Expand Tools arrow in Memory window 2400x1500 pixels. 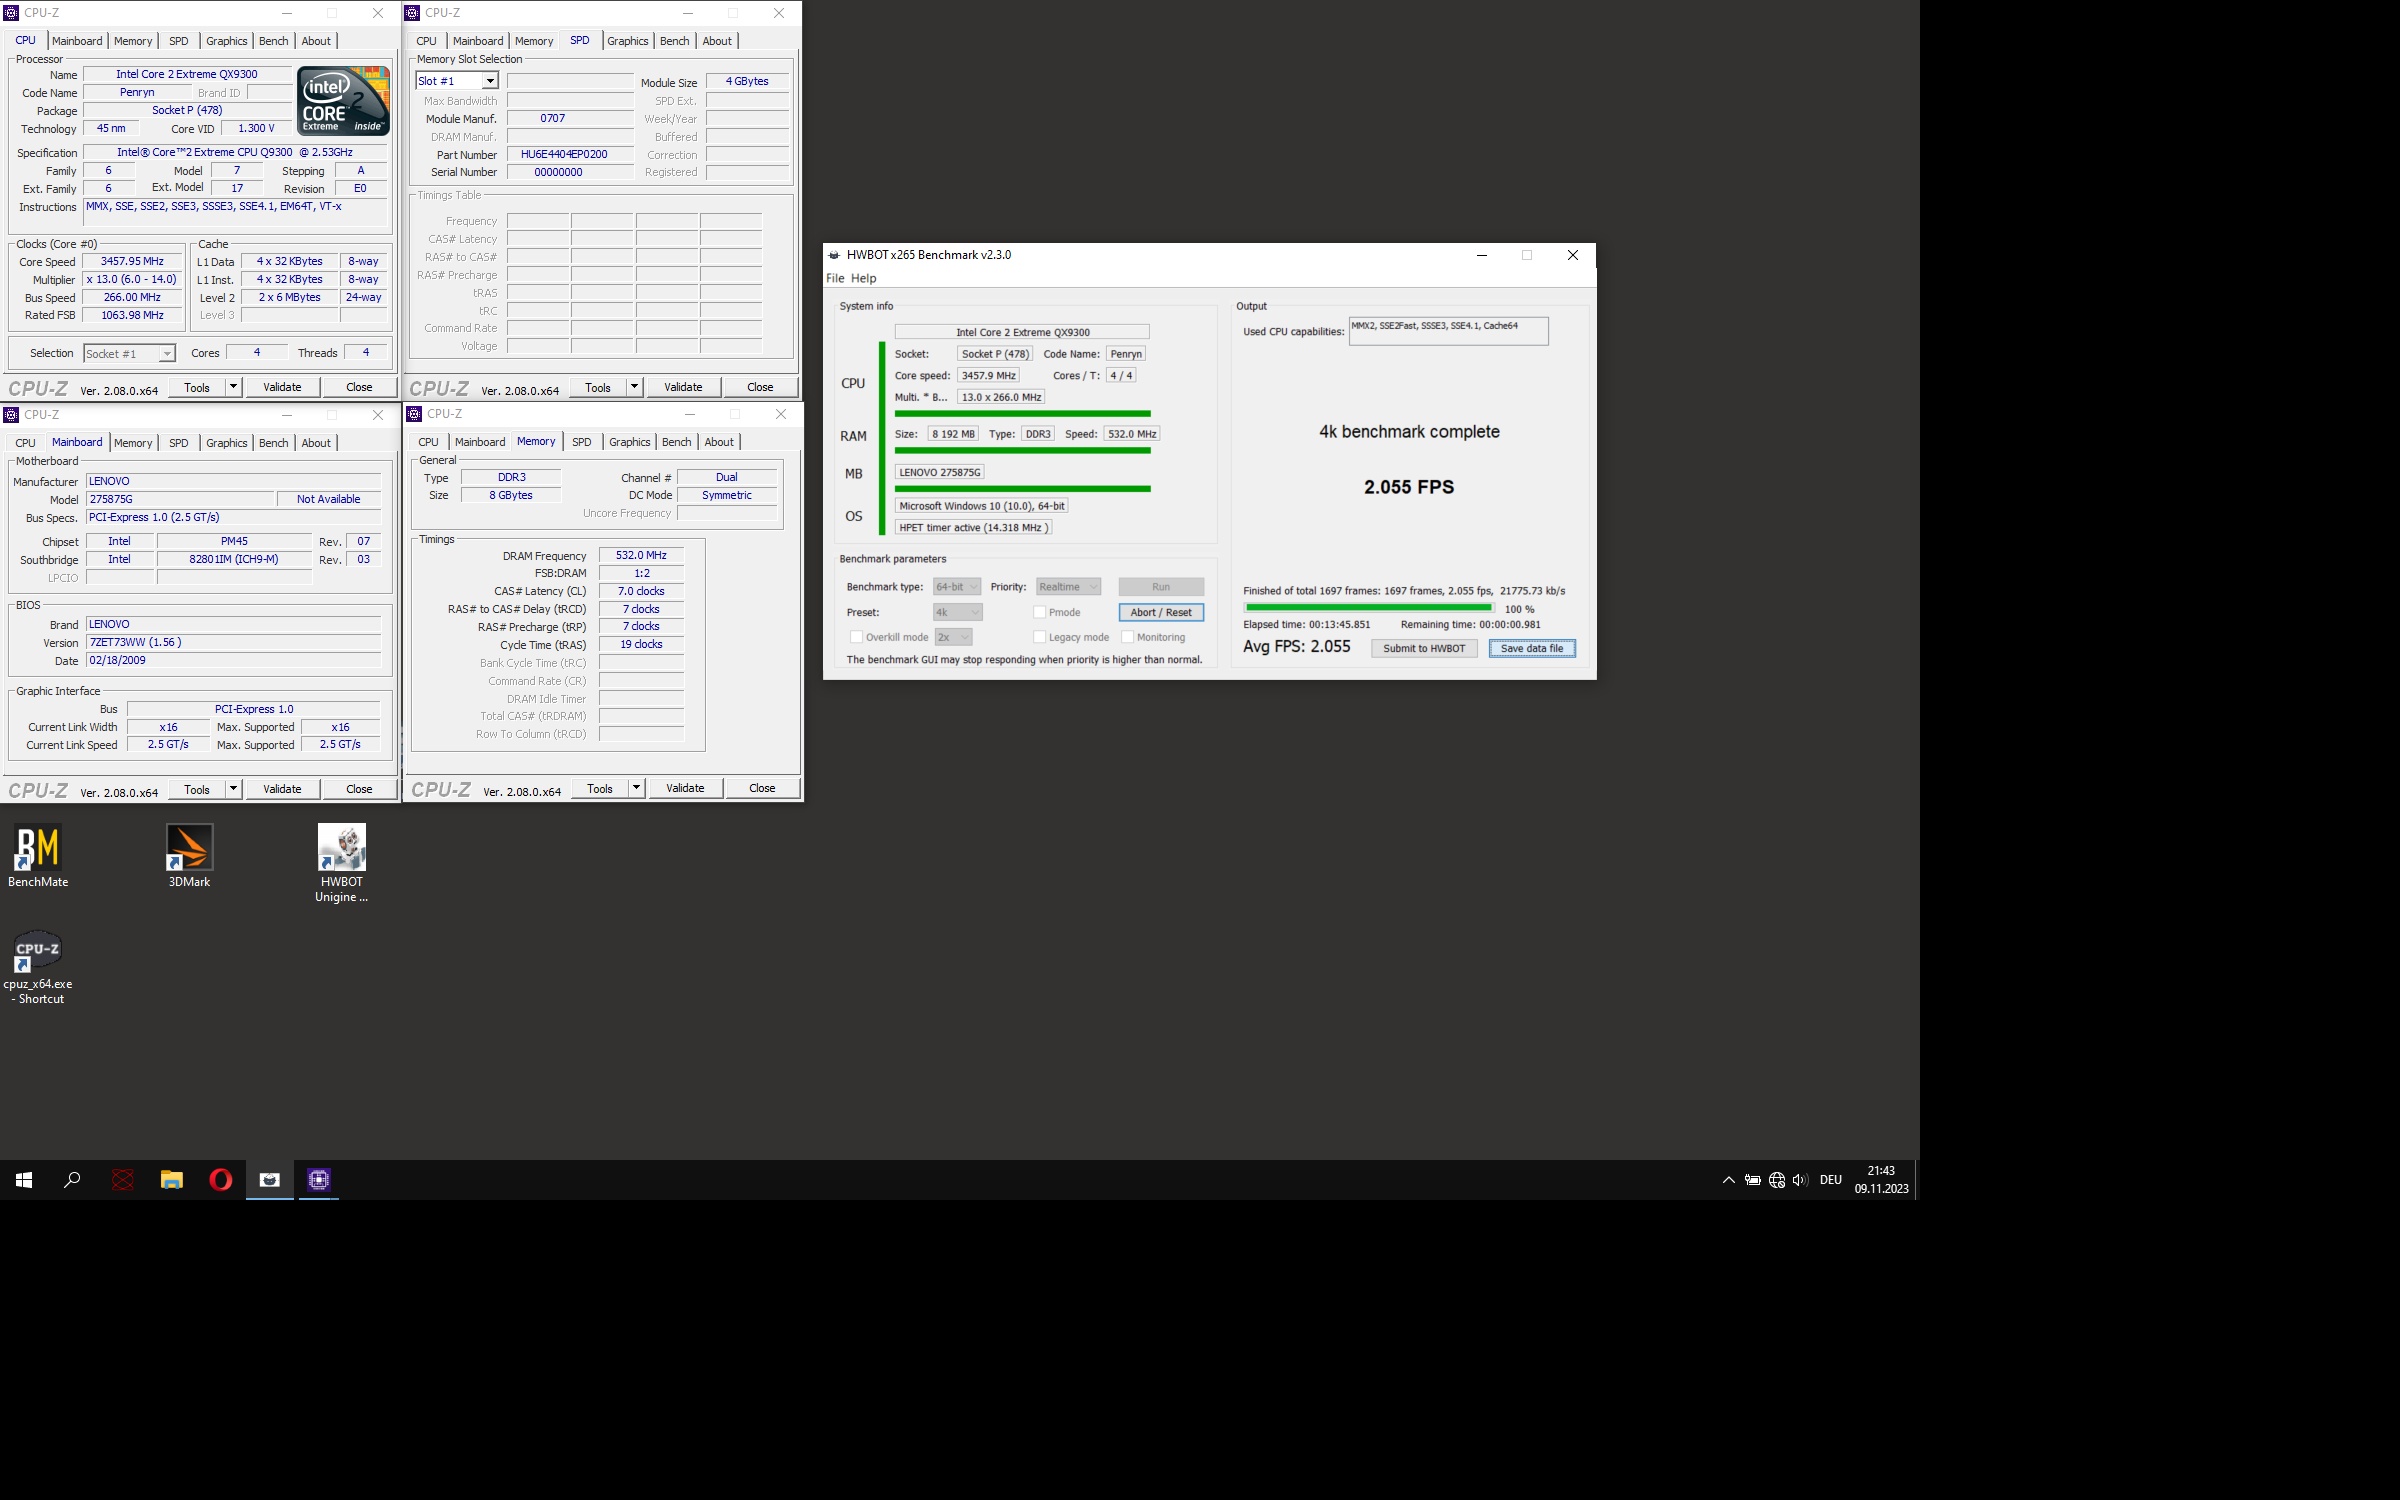(636, 788)
